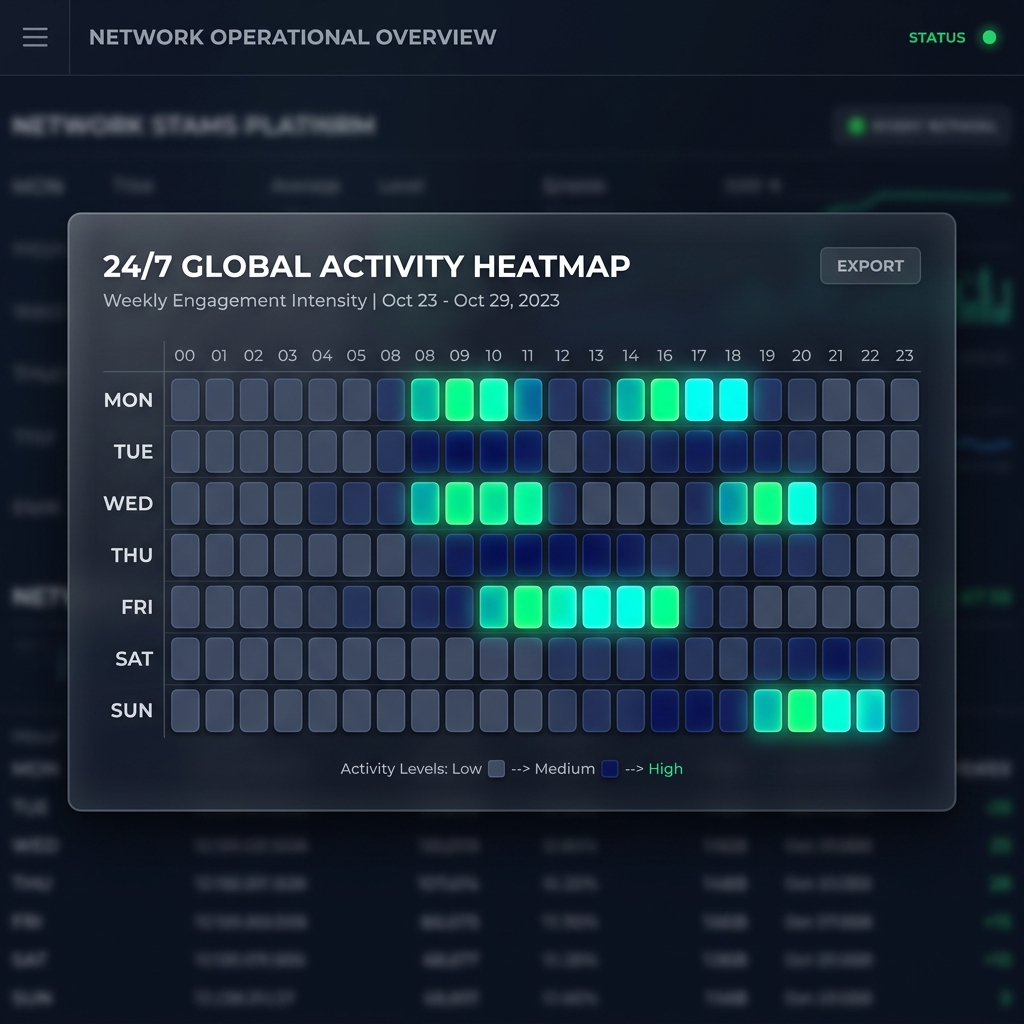This screenshot has height=1024, width=1024.
Task: Select the brightest Monday cell at hour 18
Action: point(733,399)
